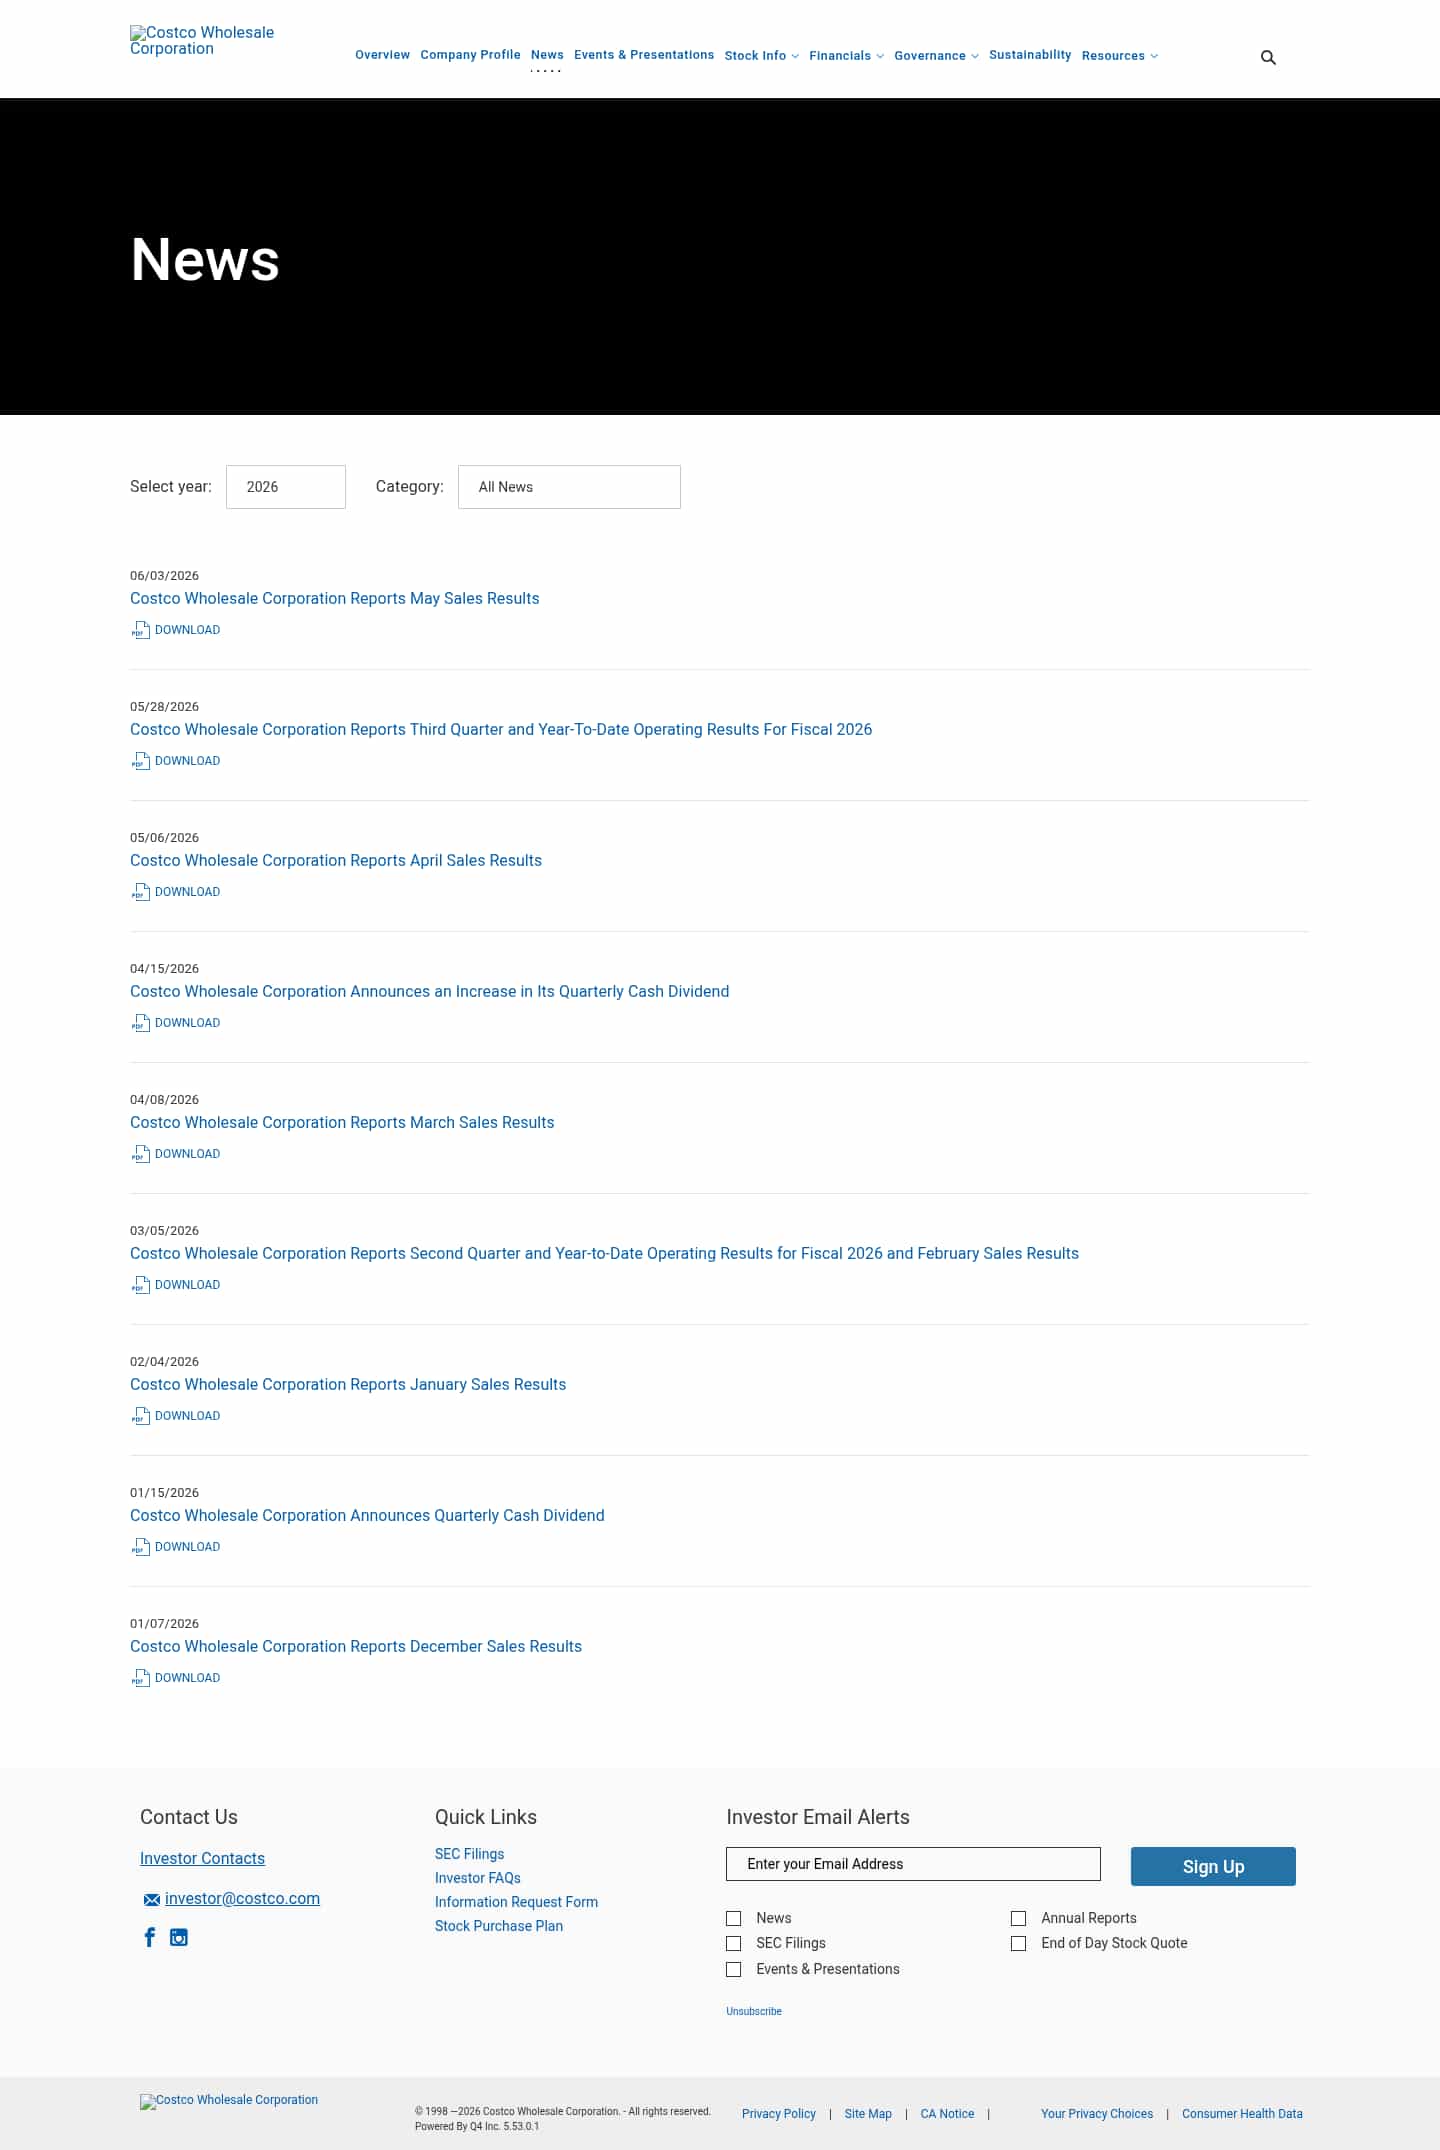The height and width of the screenshot is (2150, 1440).
Task: Open the January Sales Results press release
Action: [348, 1384]
